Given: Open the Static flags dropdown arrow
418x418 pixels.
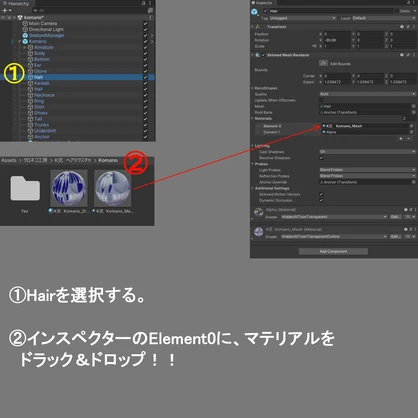Looking at the screenshot, I should coord(415,11).
